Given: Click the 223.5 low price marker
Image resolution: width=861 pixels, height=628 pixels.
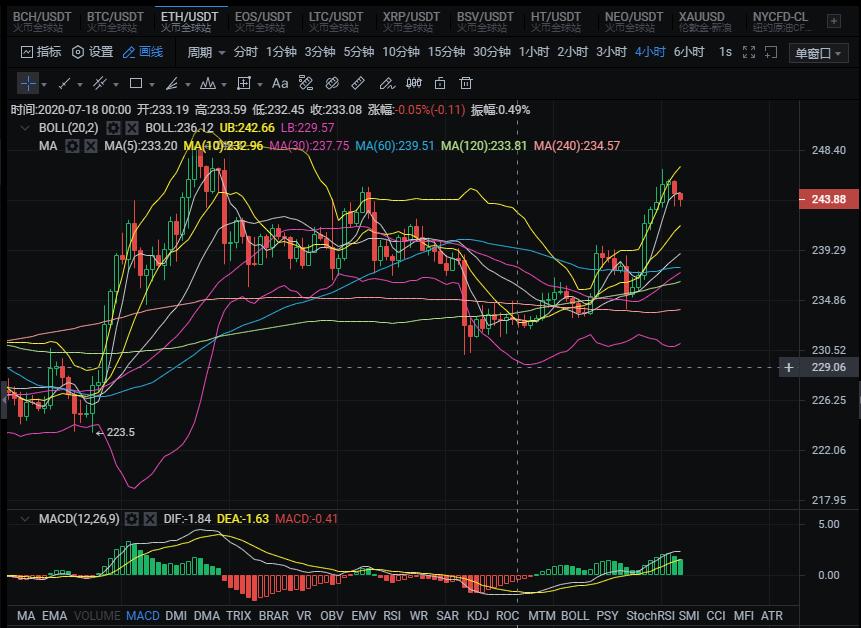Looking at the screenshot, I should [x=115, y=433].
